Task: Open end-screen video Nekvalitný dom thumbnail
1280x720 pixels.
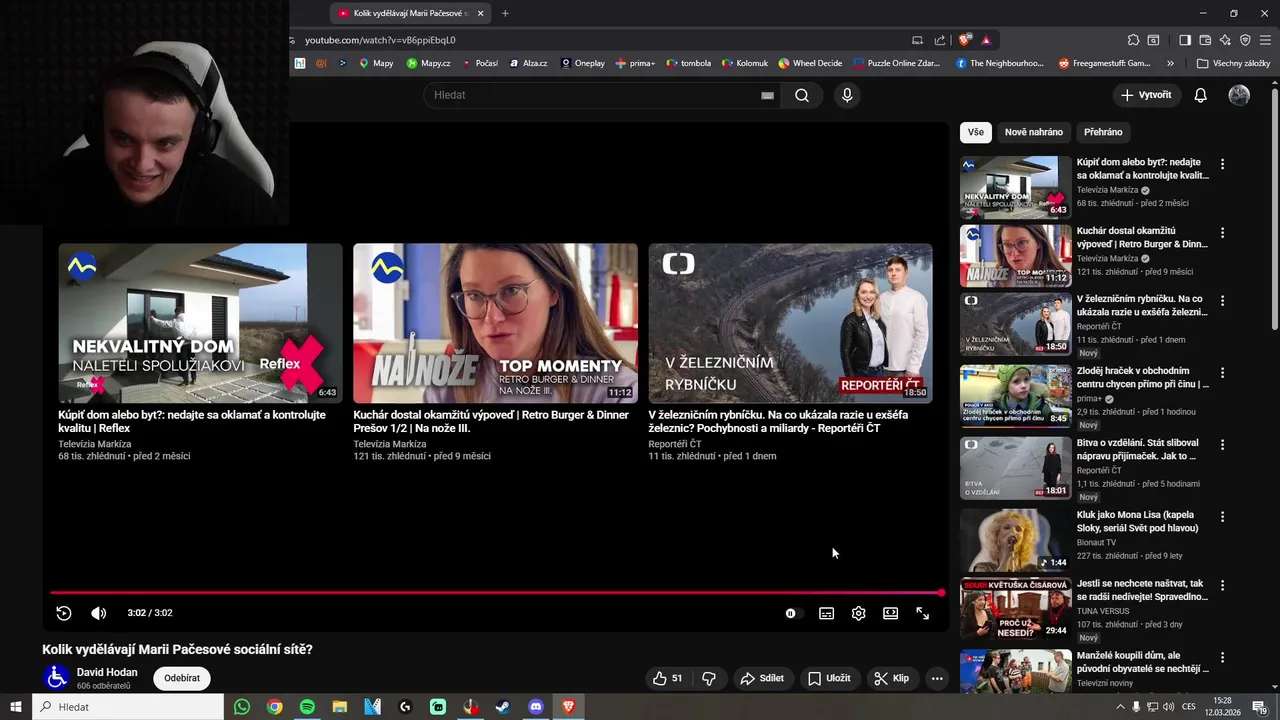Action: 200,322
